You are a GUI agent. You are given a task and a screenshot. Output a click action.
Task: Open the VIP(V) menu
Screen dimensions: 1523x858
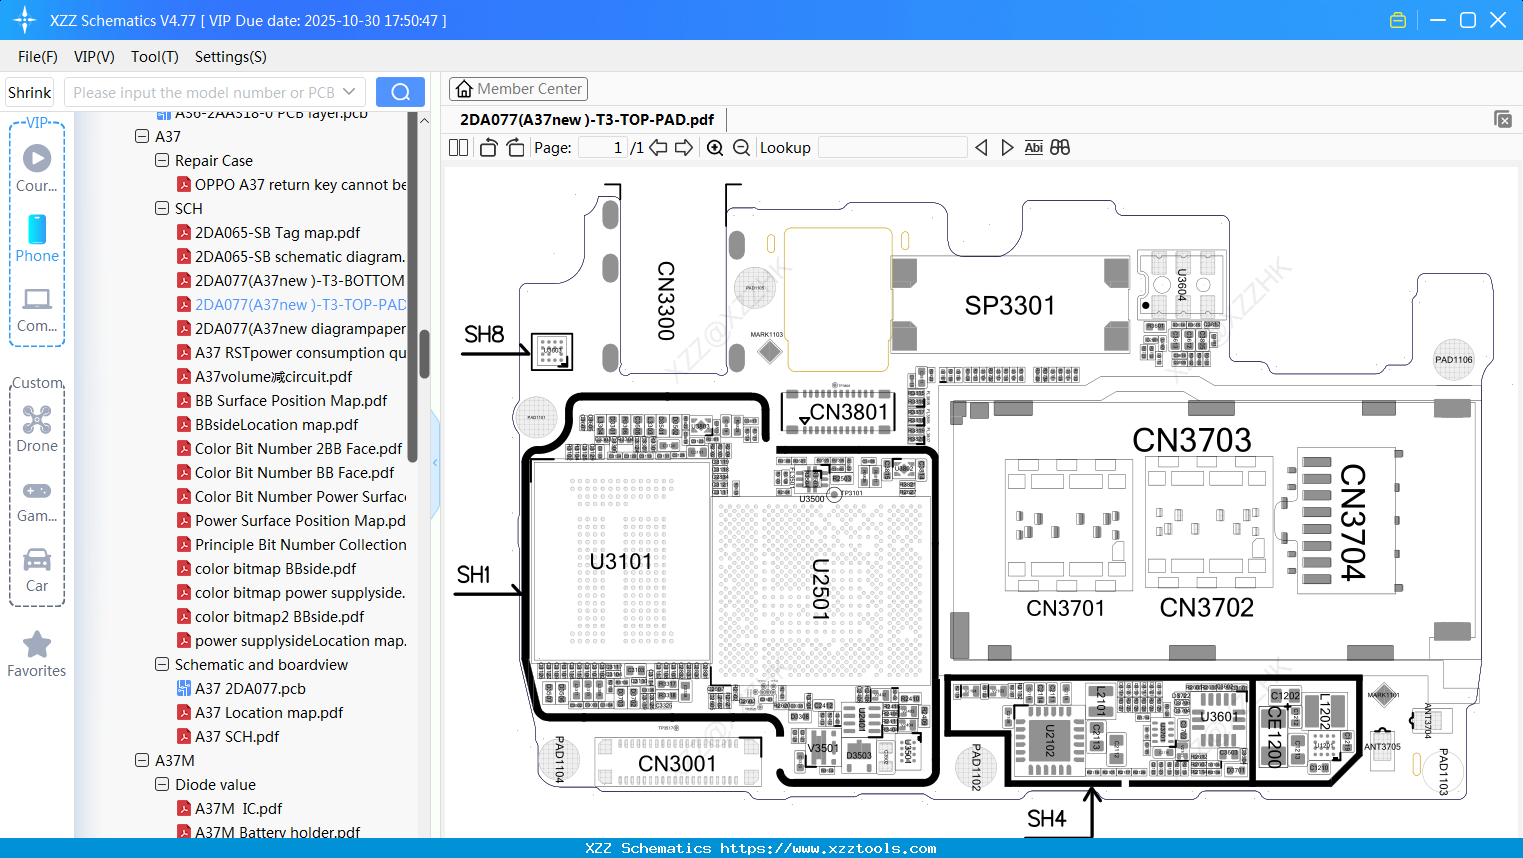click(94, 57)
